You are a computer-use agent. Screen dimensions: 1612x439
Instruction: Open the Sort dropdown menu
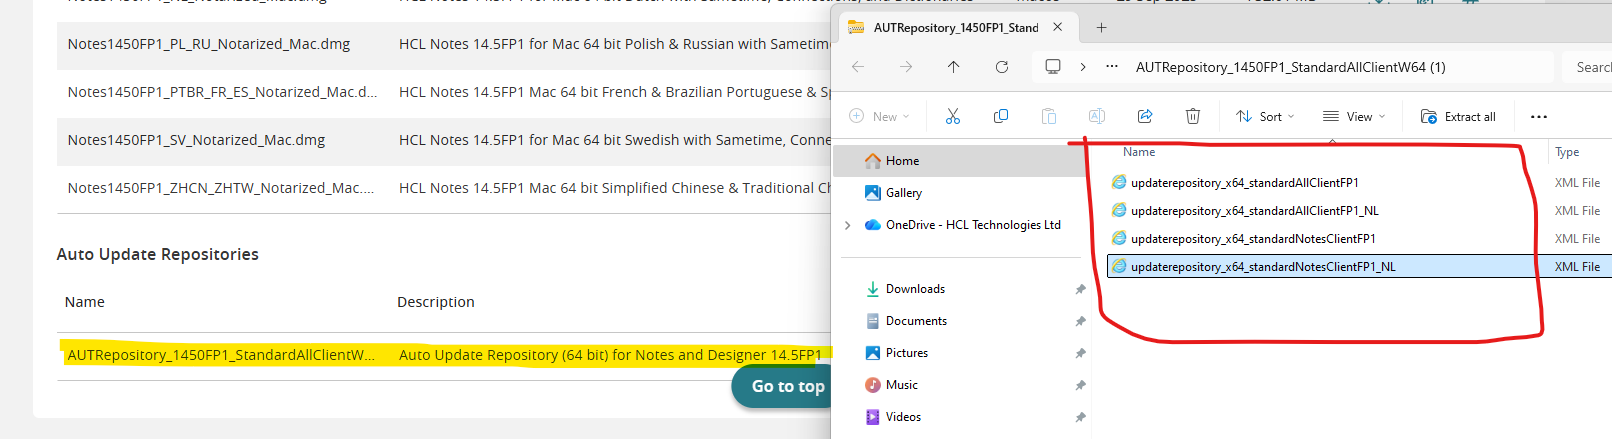pyautogui.click(x=1264, y=117)
